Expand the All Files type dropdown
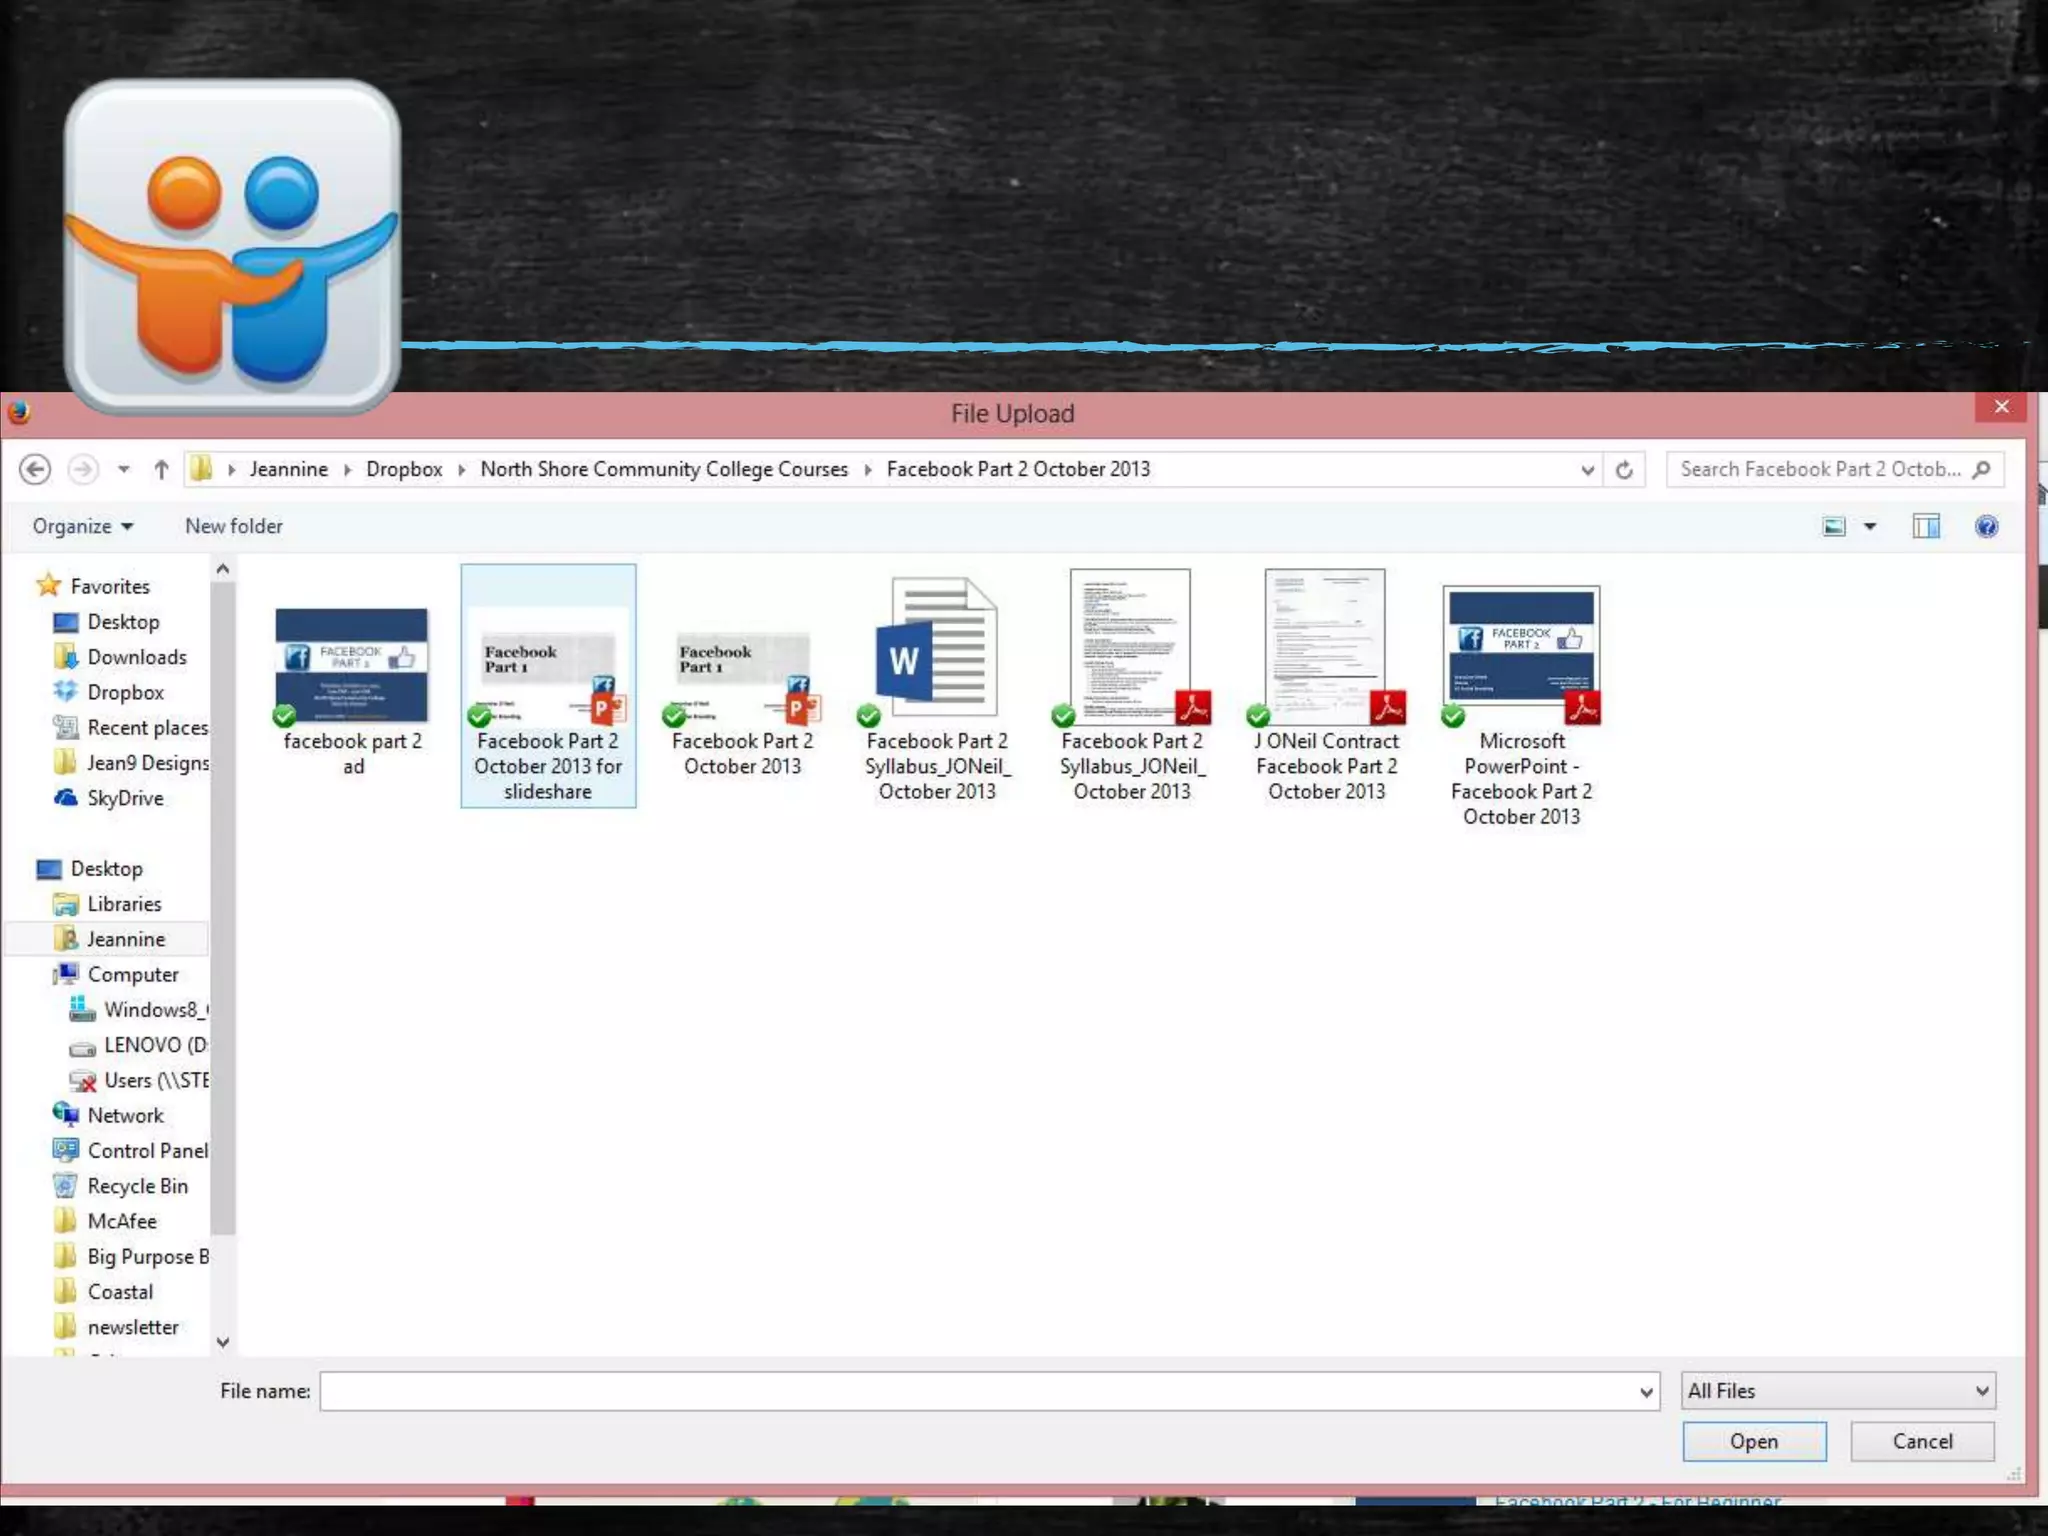The image size is (2048, 1536). (x=1838, y=1391)
